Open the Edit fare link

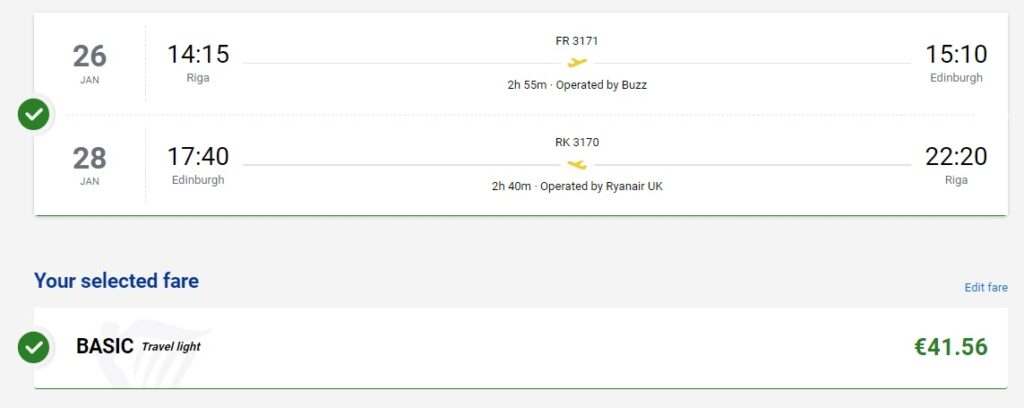pyautogui.click(x=986, y=287)
